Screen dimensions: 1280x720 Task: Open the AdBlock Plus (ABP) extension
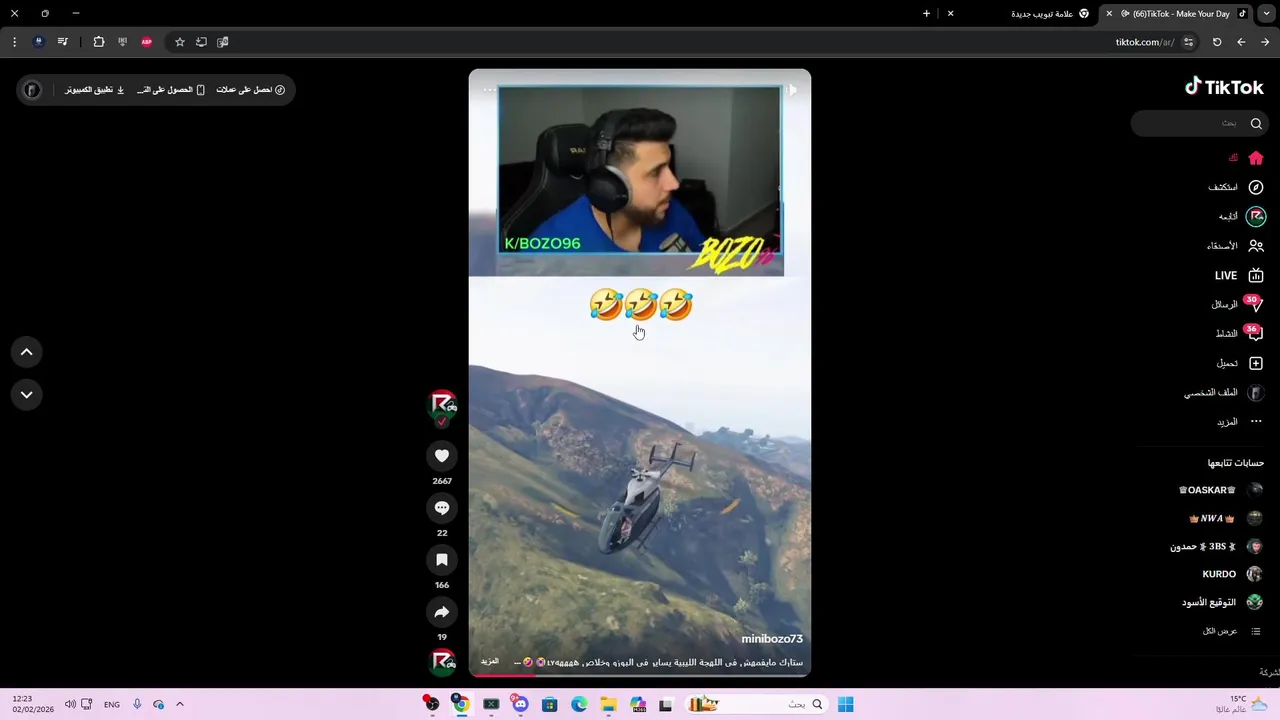coord(147,42)
